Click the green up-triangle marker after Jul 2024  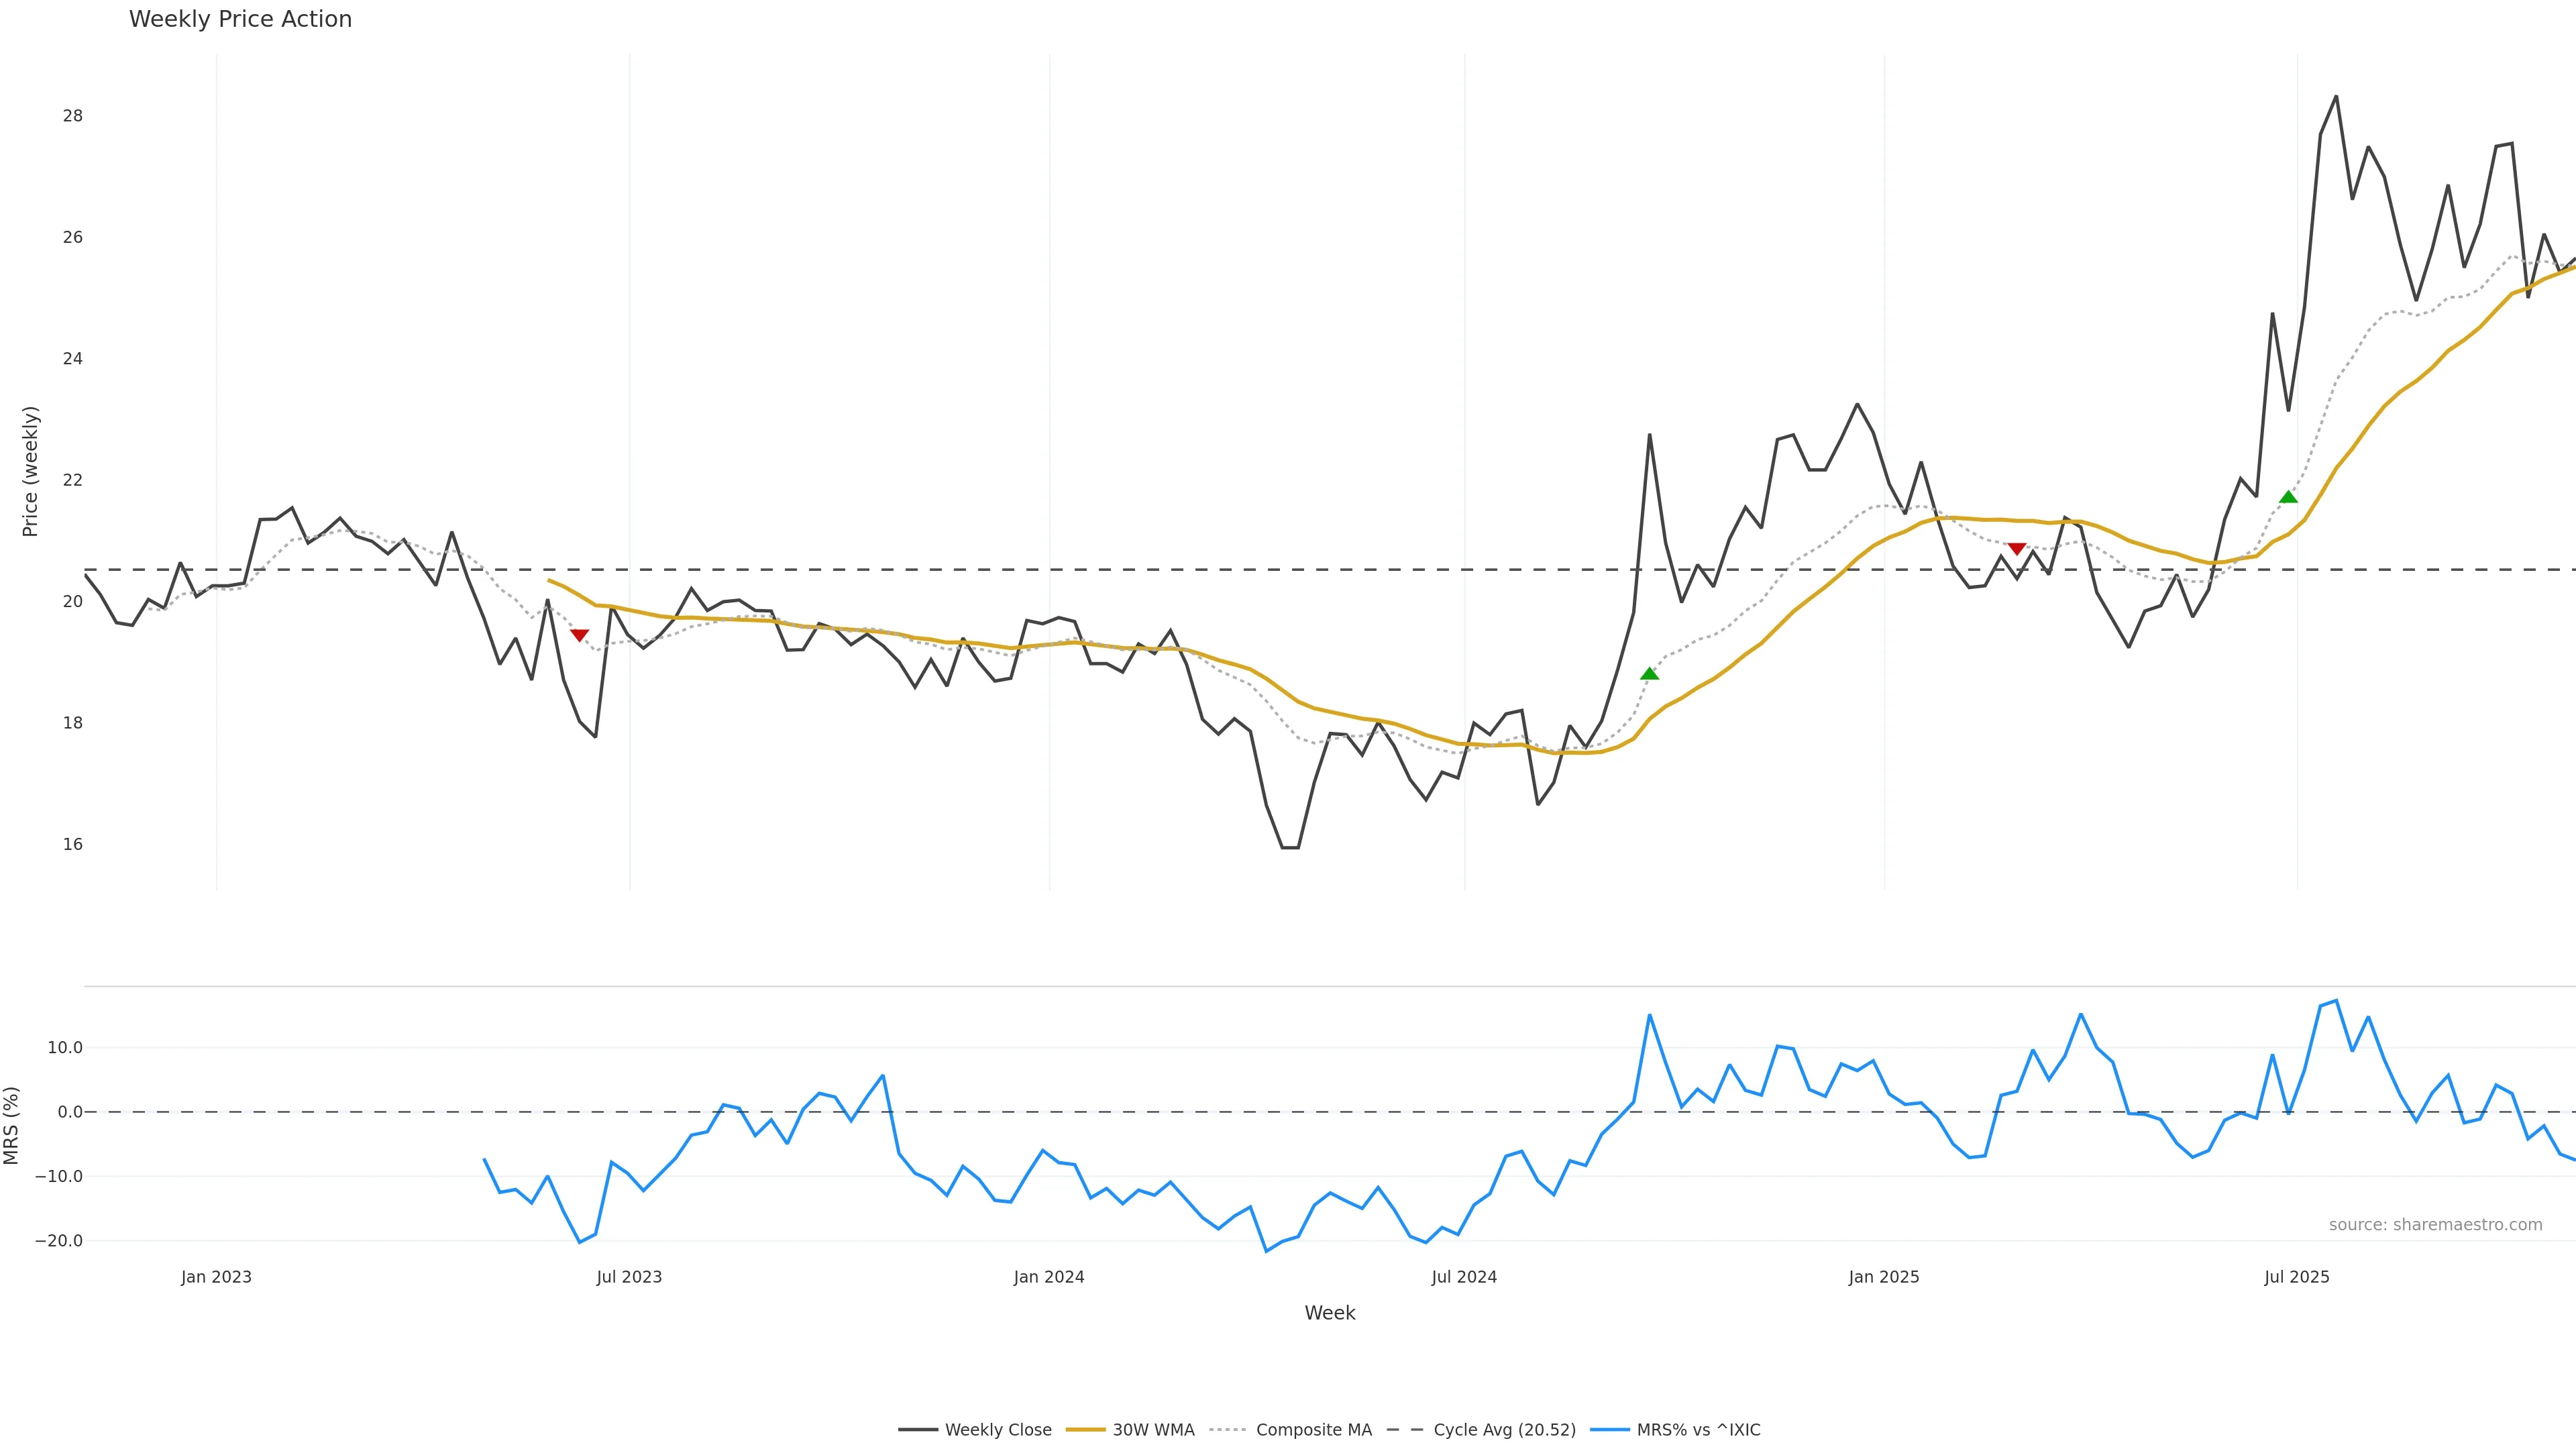coord(1649,674)
